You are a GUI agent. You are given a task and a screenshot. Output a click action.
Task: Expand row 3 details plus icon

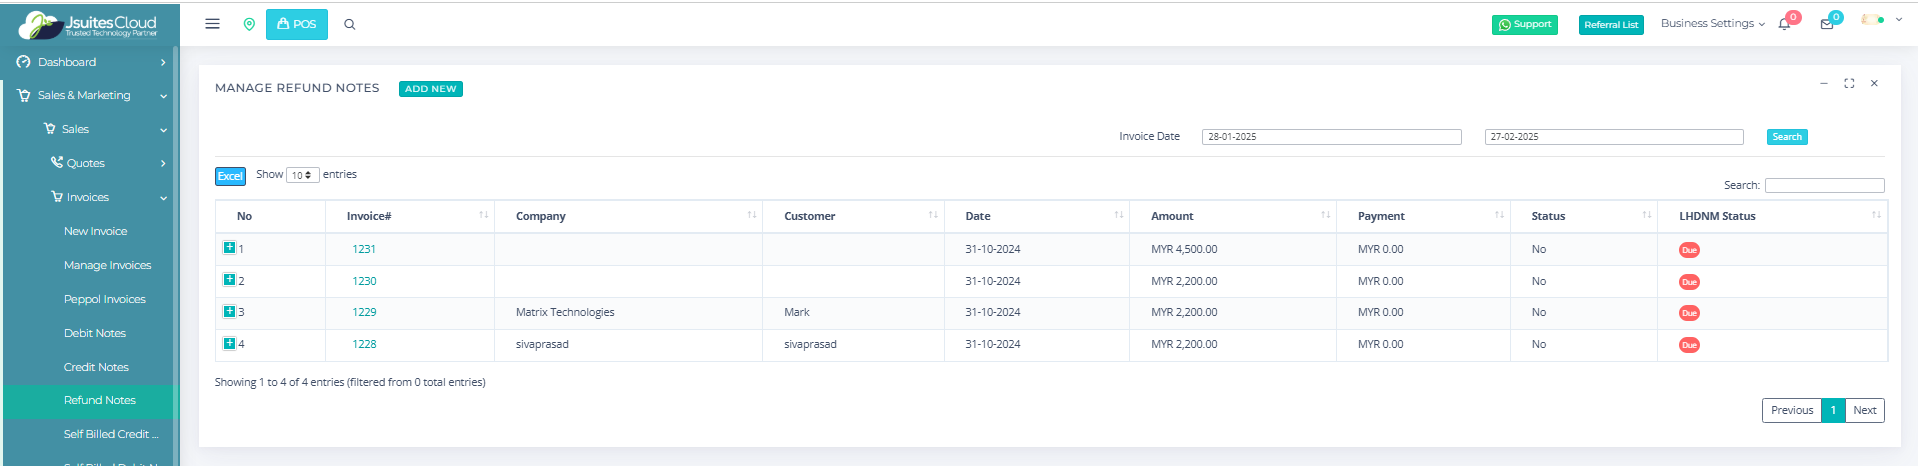[229, 312]
